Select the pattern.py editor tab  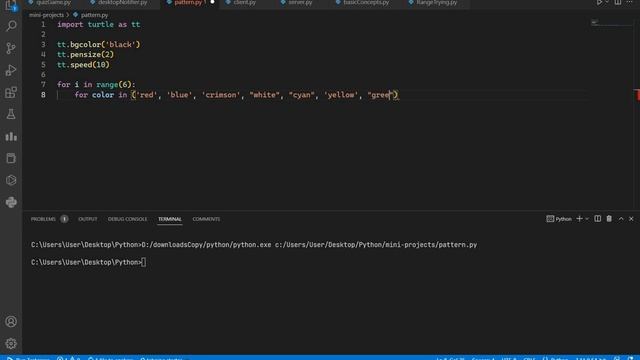click(x=188, y=2)
